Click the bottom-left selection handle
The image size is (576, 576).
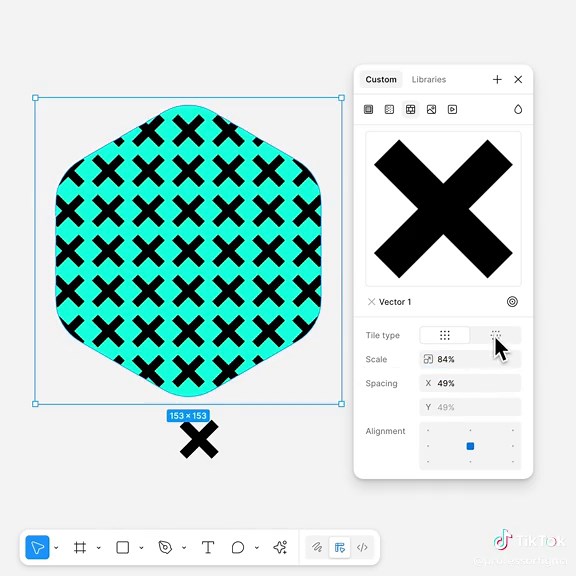pos(35,404)
